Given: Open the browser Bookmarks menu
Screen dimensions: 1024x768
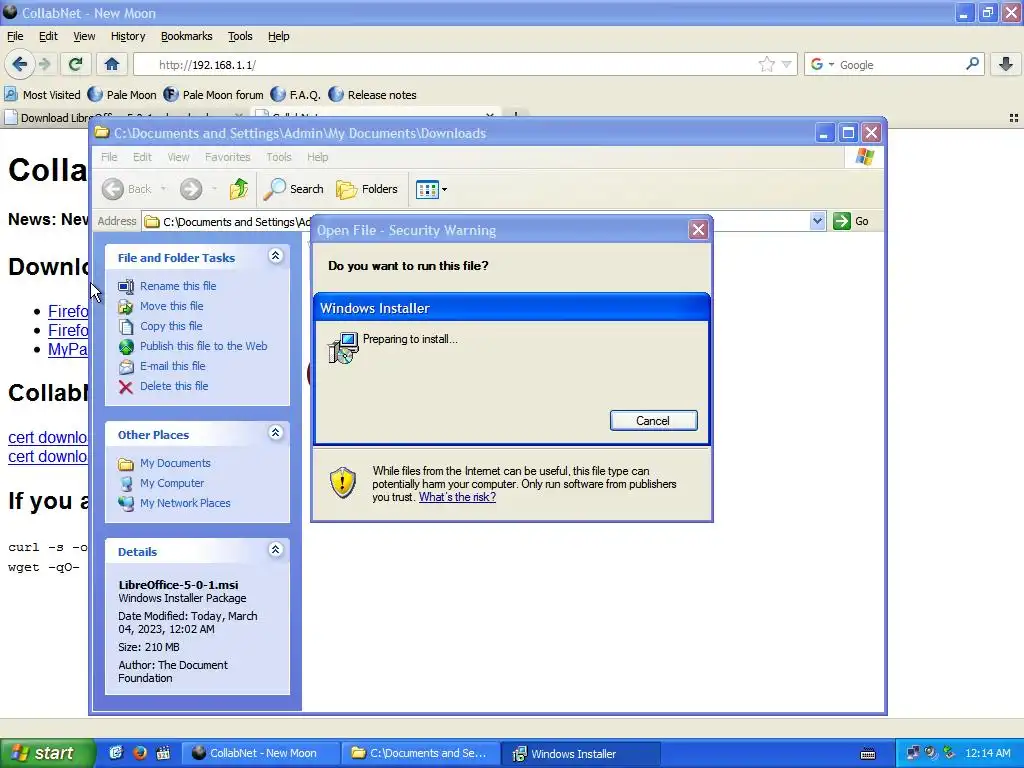Looking at the screenshot, I should click(x=186, y=36).
